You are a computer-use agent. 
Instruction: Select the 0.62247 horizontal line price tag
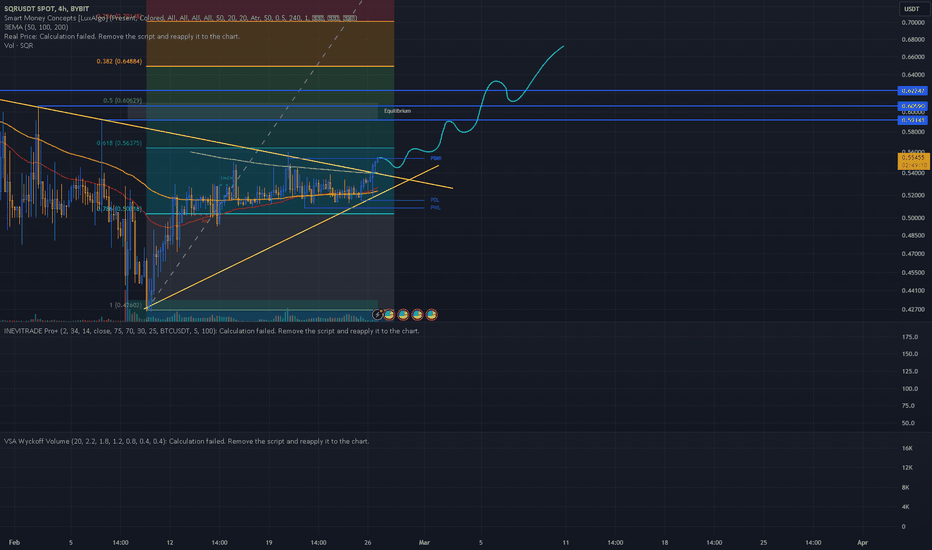[912, 91]
